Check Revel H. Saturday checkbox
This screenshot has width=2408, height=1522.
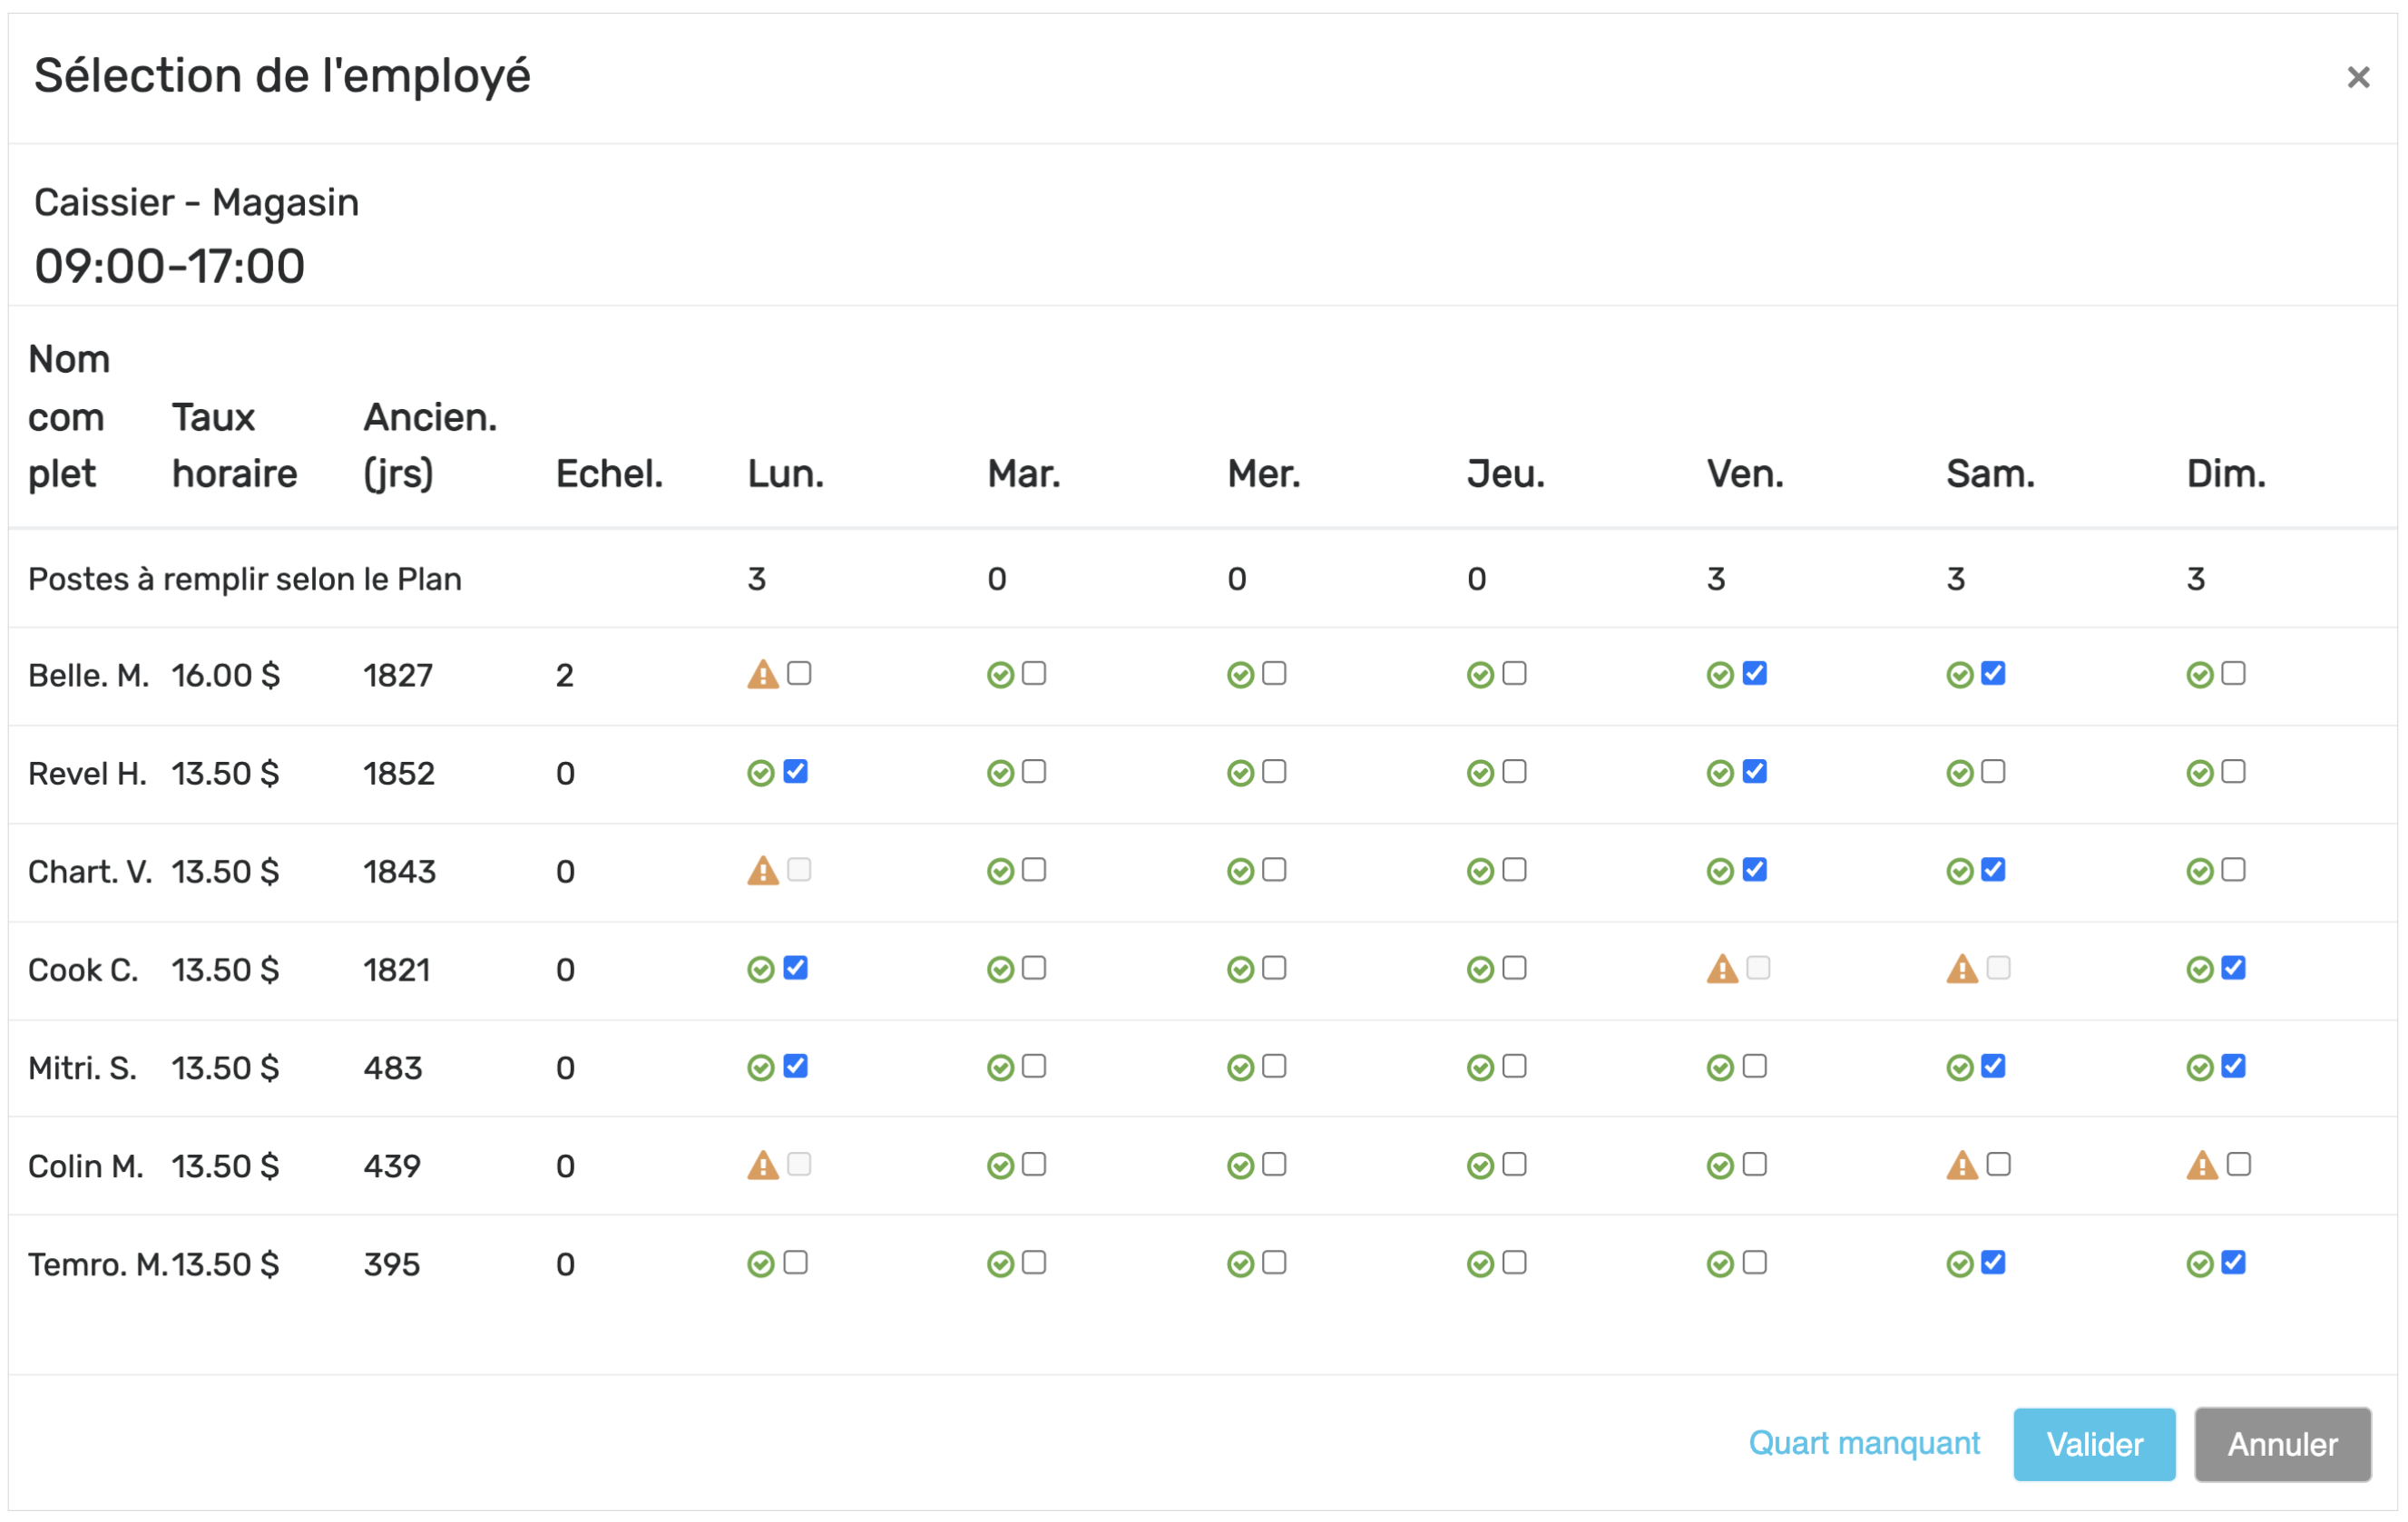point(1994,772)
